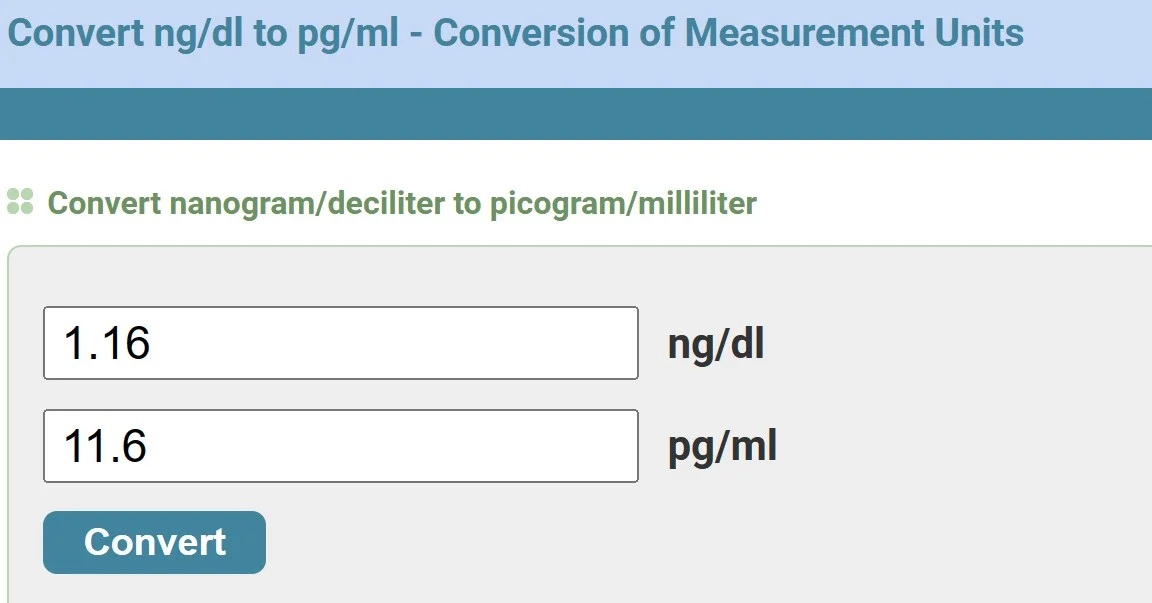Click the words "Conversion of Measurement Units"
1152x603 pixels.
[x=728, y=33]
